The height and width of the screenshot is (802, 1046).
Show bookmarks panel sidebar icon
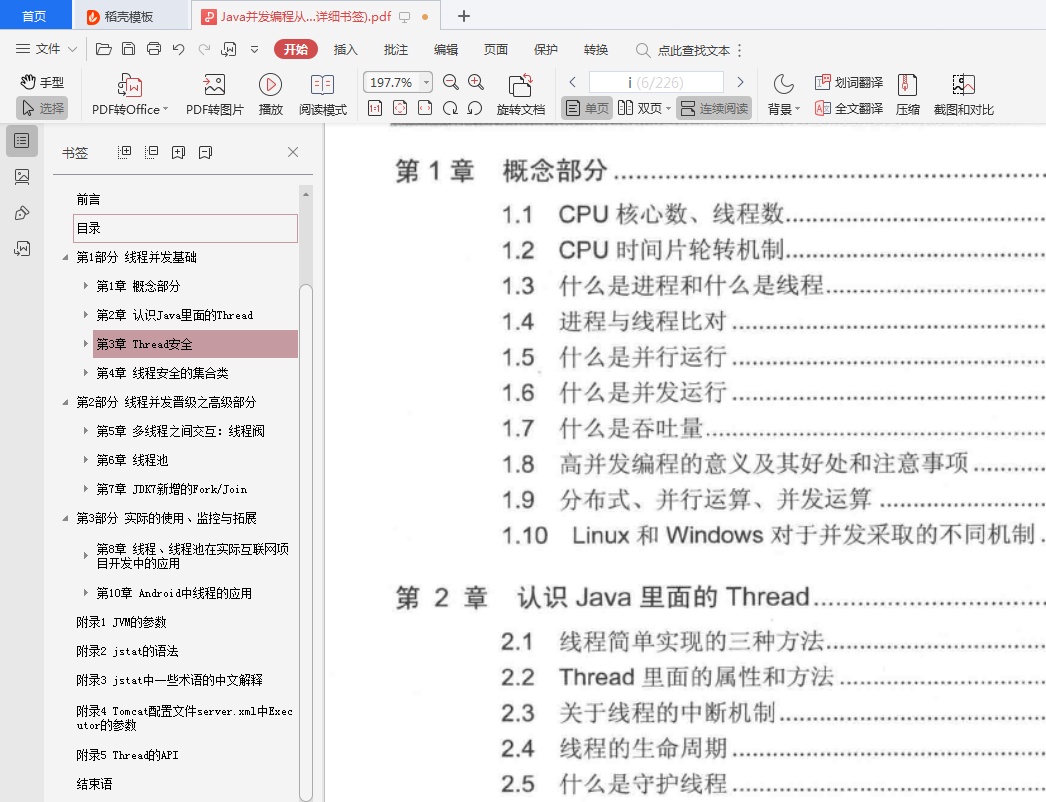coord(22,141)
